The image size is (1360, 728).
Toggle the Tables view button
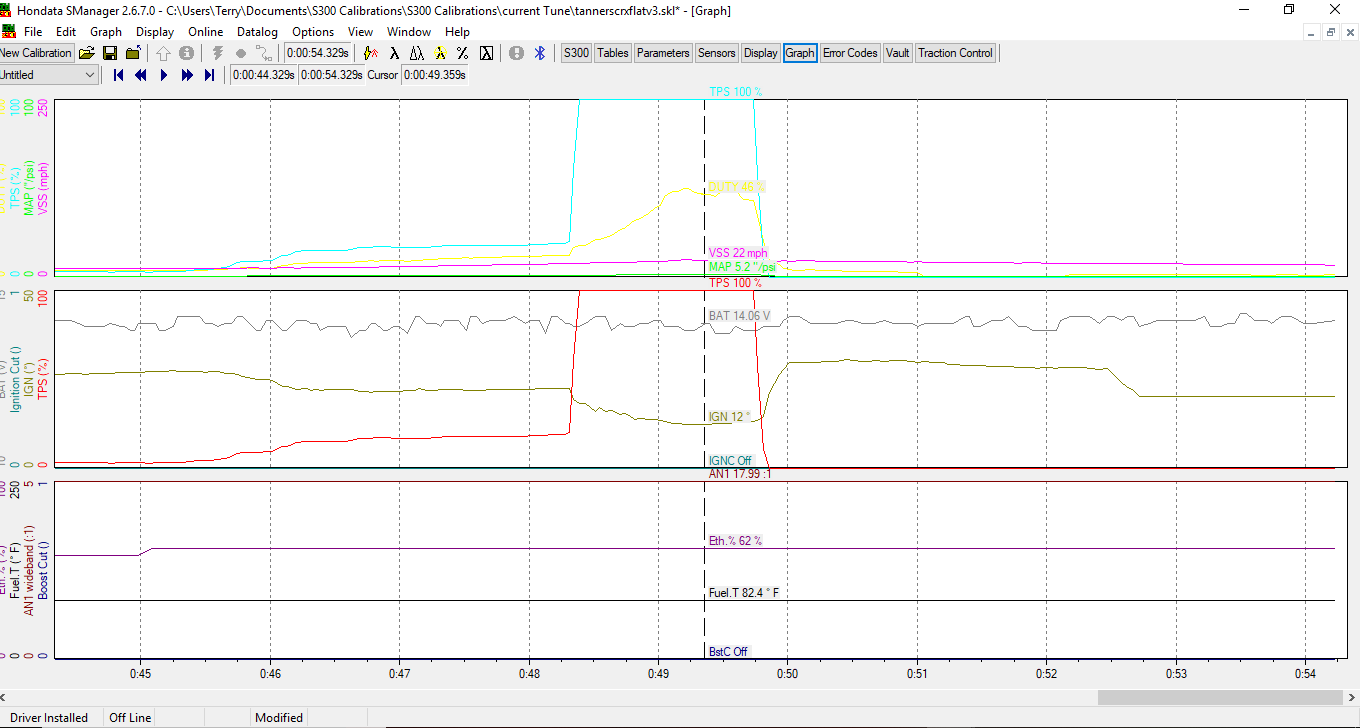tap(613, 53)
